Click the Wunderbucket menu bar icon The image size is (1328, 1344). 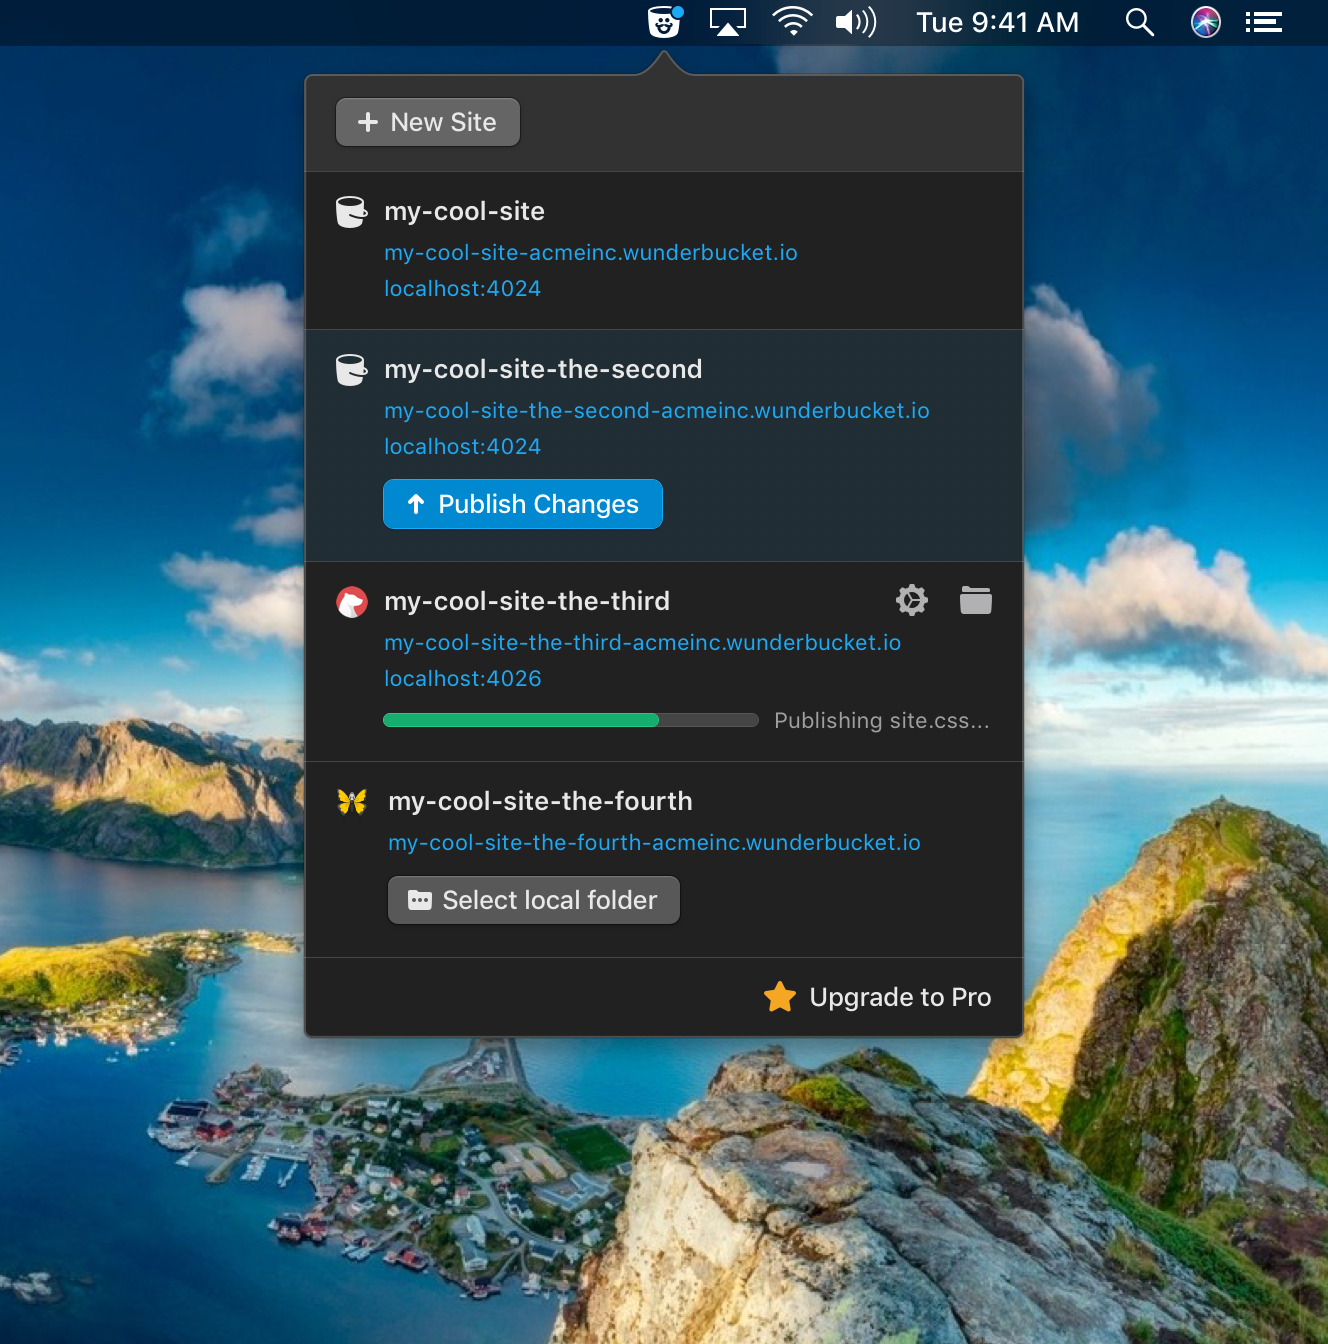(x=664, y=22)
